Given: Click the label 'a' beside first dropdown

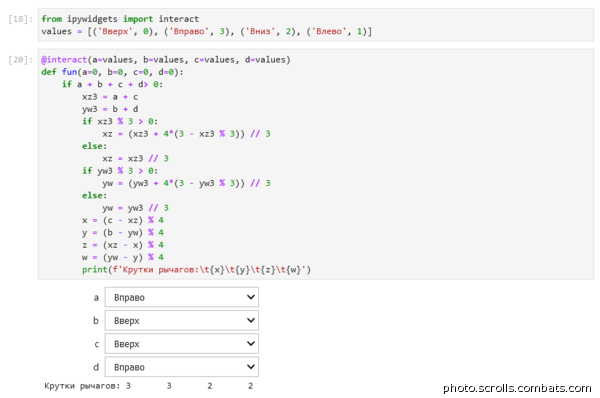Looking at the screenshot, I should click(x=96, y=297).
